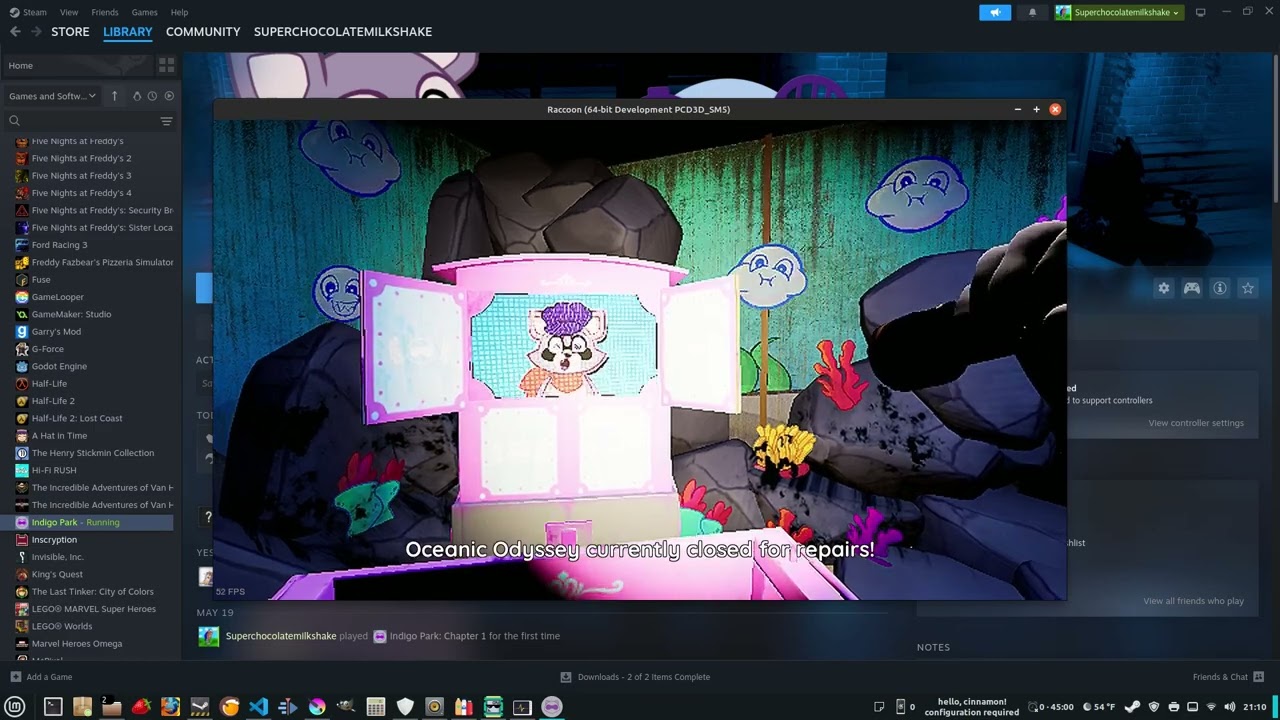Screen dimensions: 1280x720
Task: Open Steam notifications bell
Action: [1032, 12]
